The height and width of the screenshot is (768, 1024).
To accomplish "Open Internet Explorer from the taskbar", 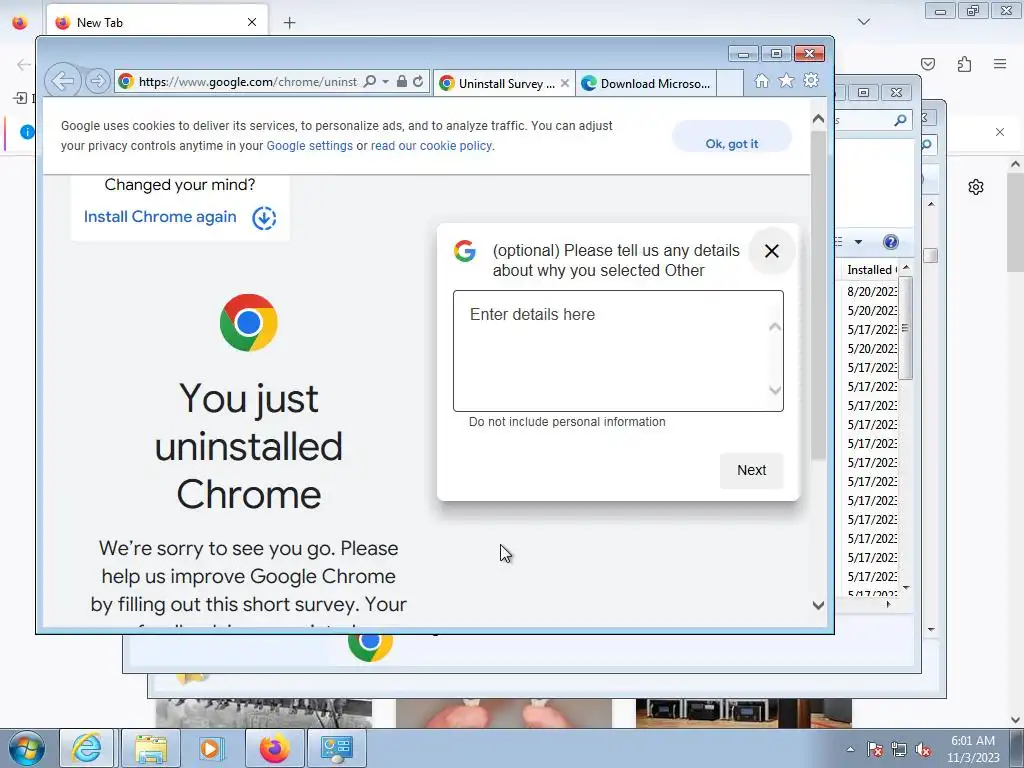I will tap(86, 748).
